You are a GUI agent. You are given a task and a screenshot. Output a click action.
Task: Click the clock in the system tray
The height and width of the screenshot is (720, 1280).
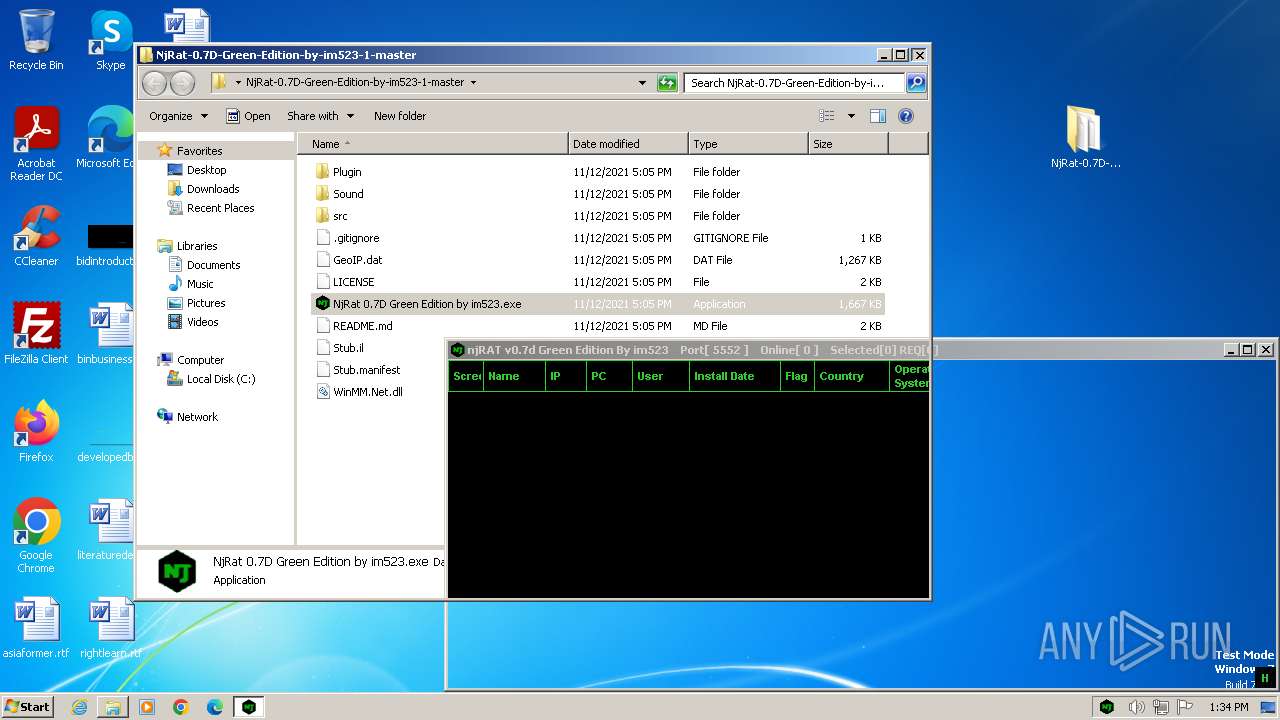point(1228,707)
